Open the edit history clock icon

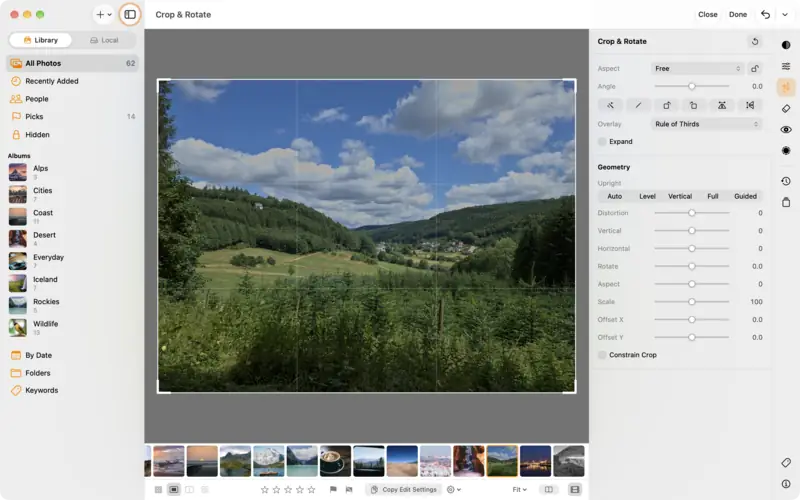coord(786,181)
